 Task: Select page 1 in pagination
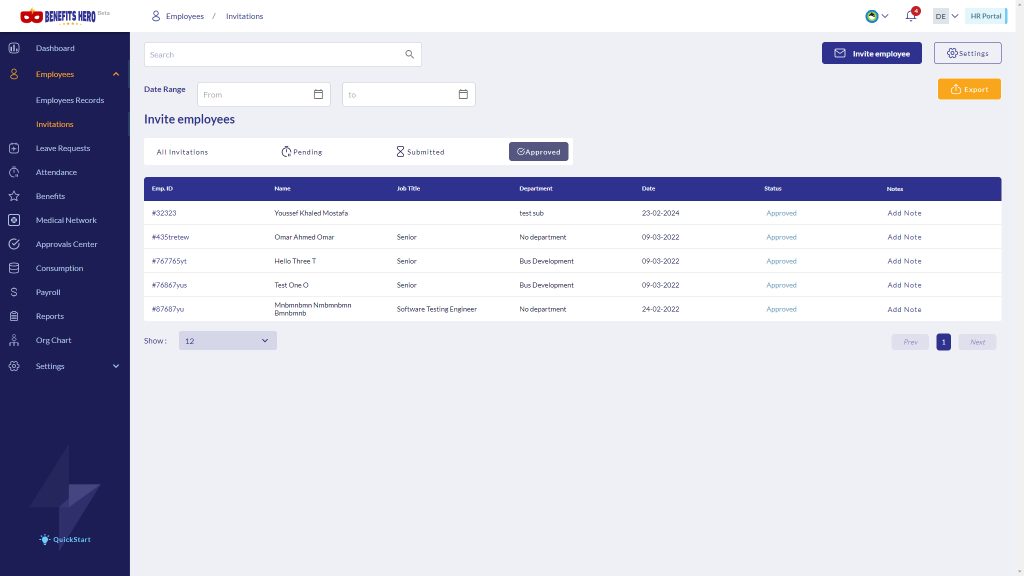pyautogui.click(x=944, y=342)
